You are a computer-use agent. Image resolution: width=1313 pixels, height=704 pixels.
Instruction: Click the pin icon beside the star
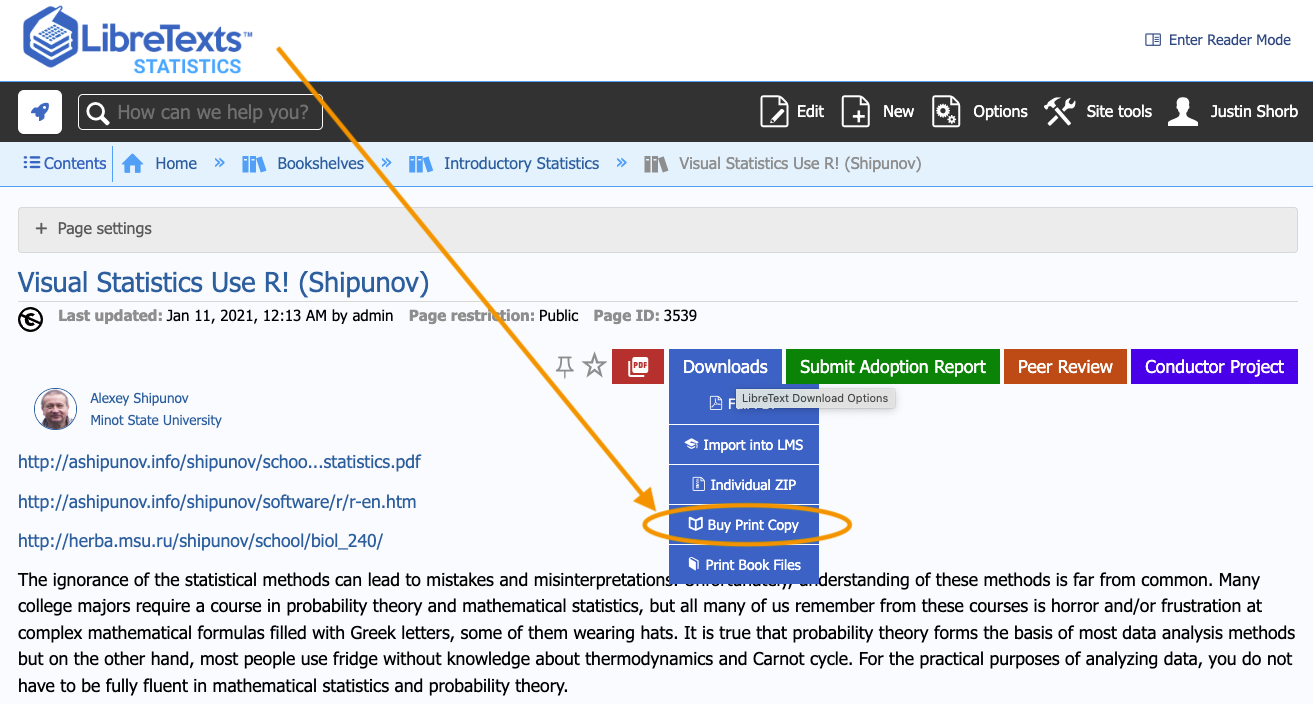coord(565,367)
